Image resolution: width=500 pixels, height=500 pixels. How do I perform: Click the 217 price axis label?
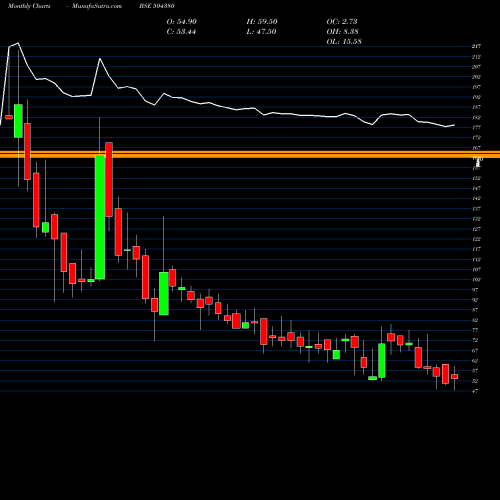pos(476,46)
